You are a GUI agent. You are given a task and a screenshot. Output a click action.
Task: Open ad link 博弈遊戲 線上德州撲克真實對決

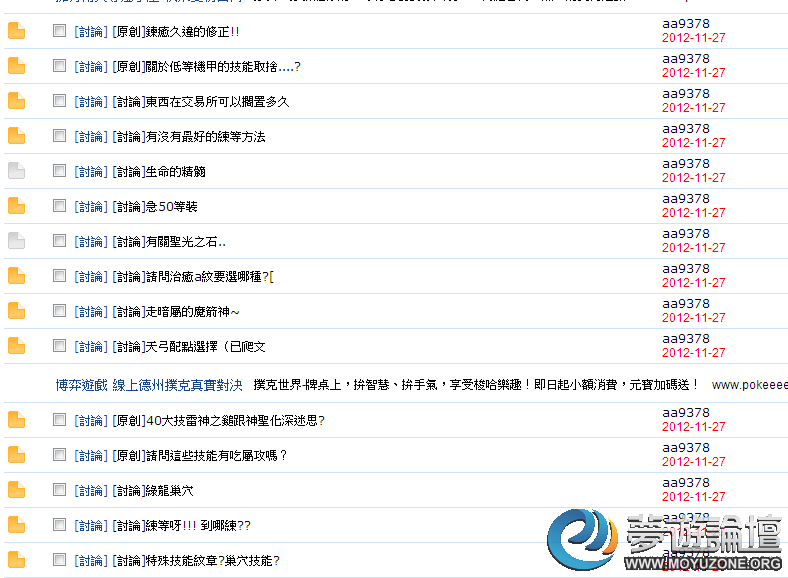coord(149,385)
